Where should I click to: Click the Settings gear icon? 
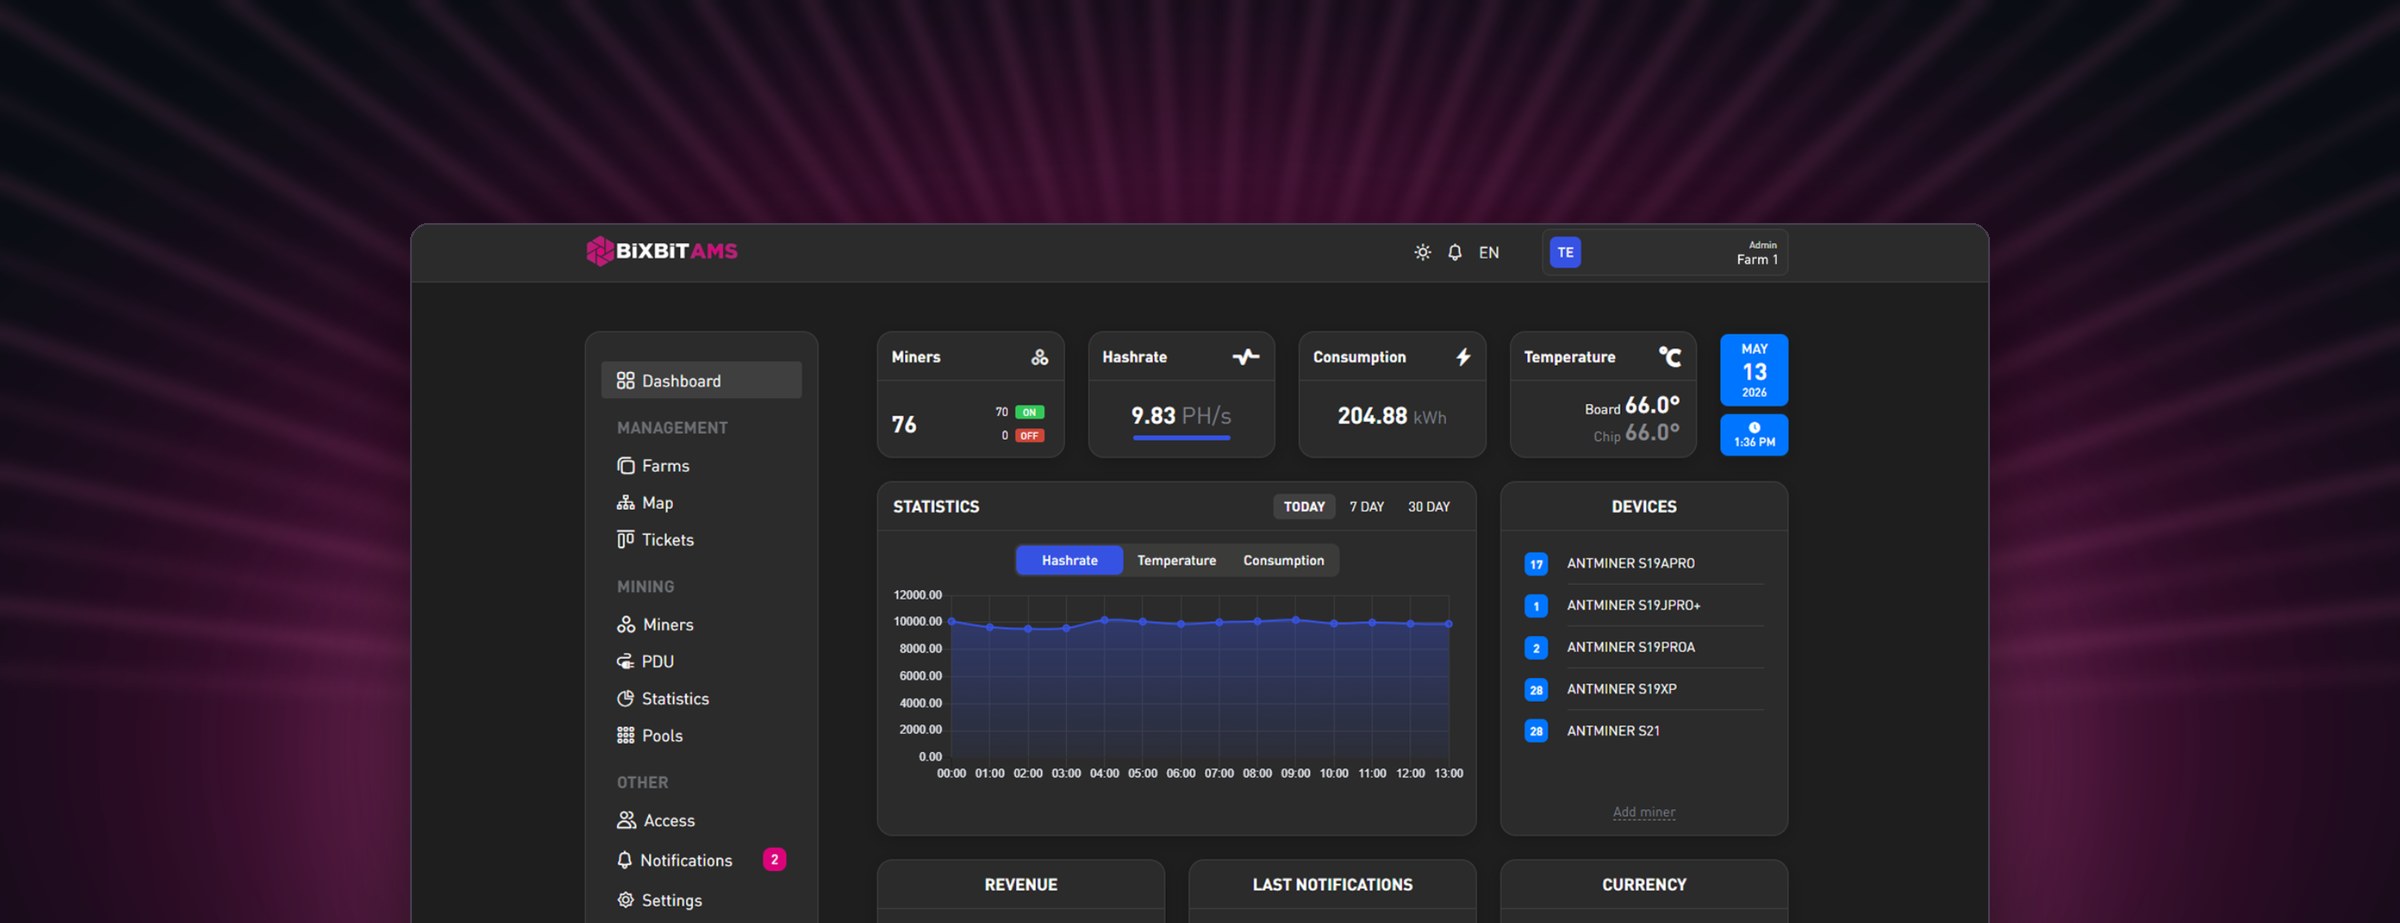click(x=625, y=900)
